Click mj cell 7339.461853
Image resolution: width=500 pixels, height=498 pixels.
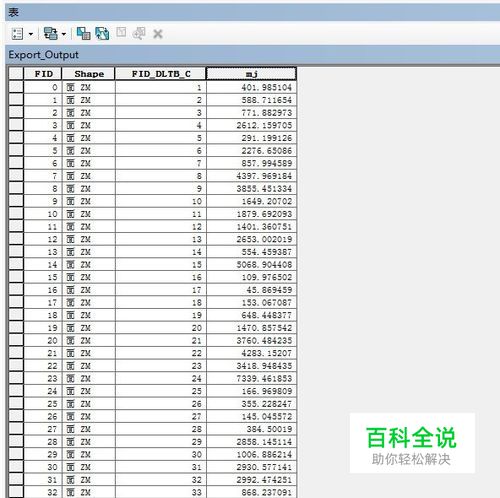coord(251,379)
